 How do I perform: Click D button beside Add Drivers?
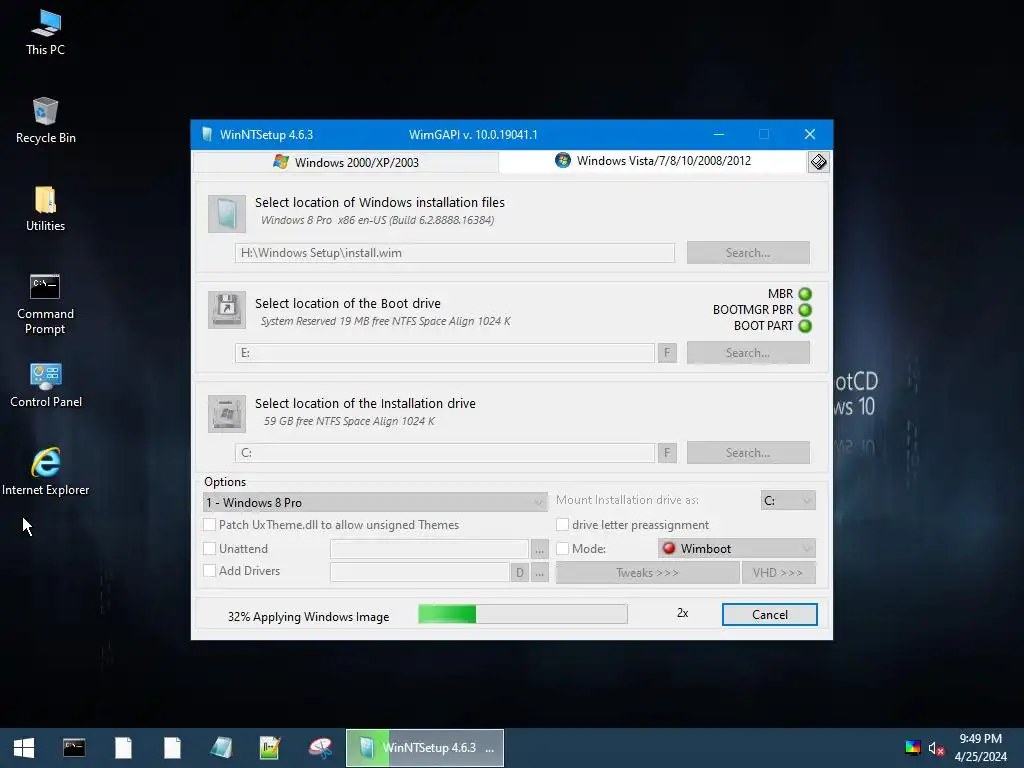click(520, 572)
